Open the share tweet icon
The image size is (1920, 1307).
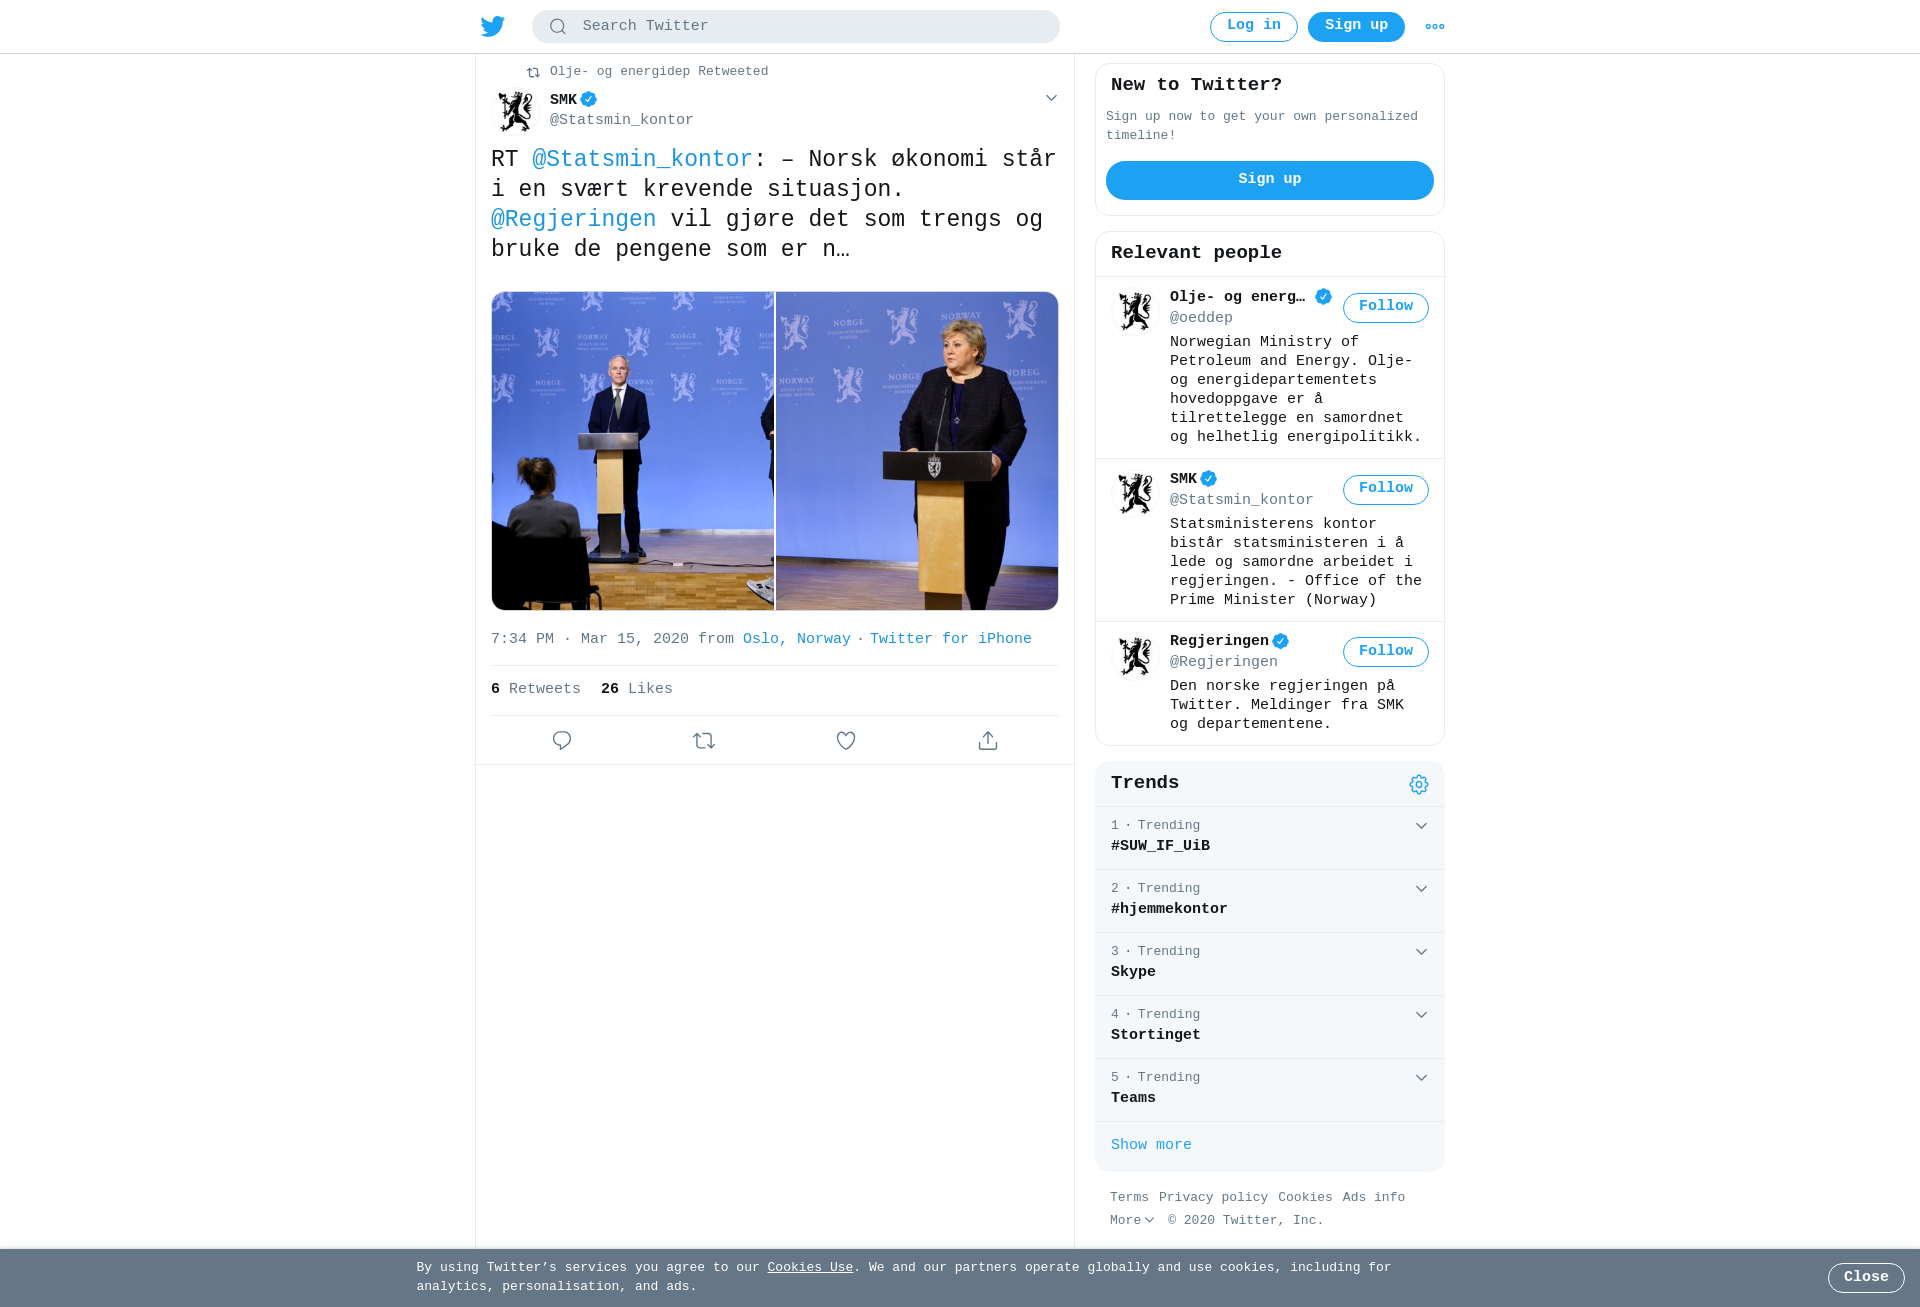tap(988, 740)
